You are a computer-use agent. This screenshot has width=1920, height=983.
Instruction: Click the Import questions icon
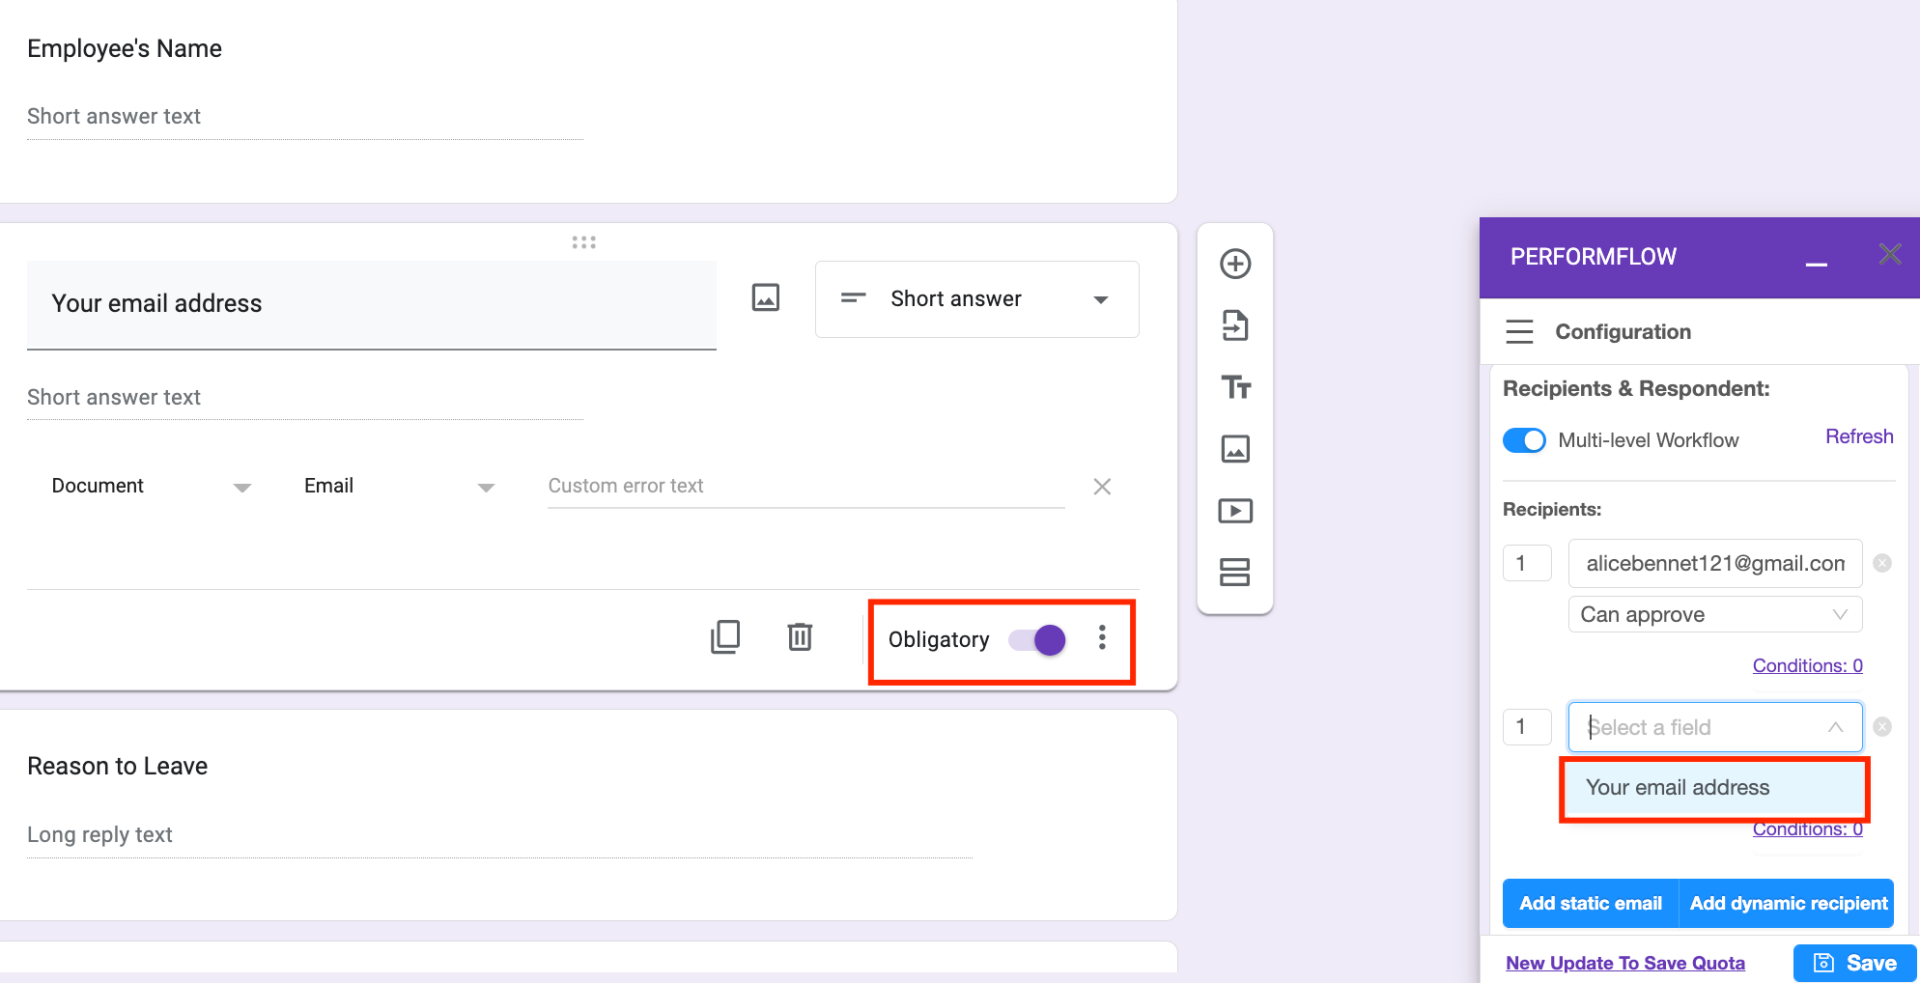1235,325
